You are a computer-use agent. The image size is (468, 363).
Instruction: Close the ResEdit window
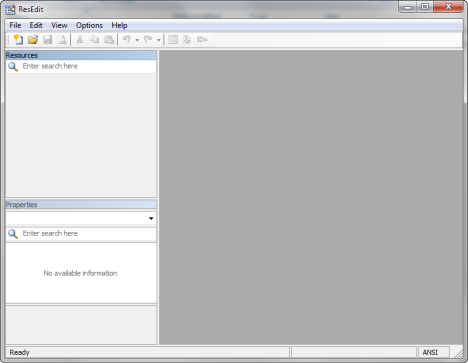point(449,7)
